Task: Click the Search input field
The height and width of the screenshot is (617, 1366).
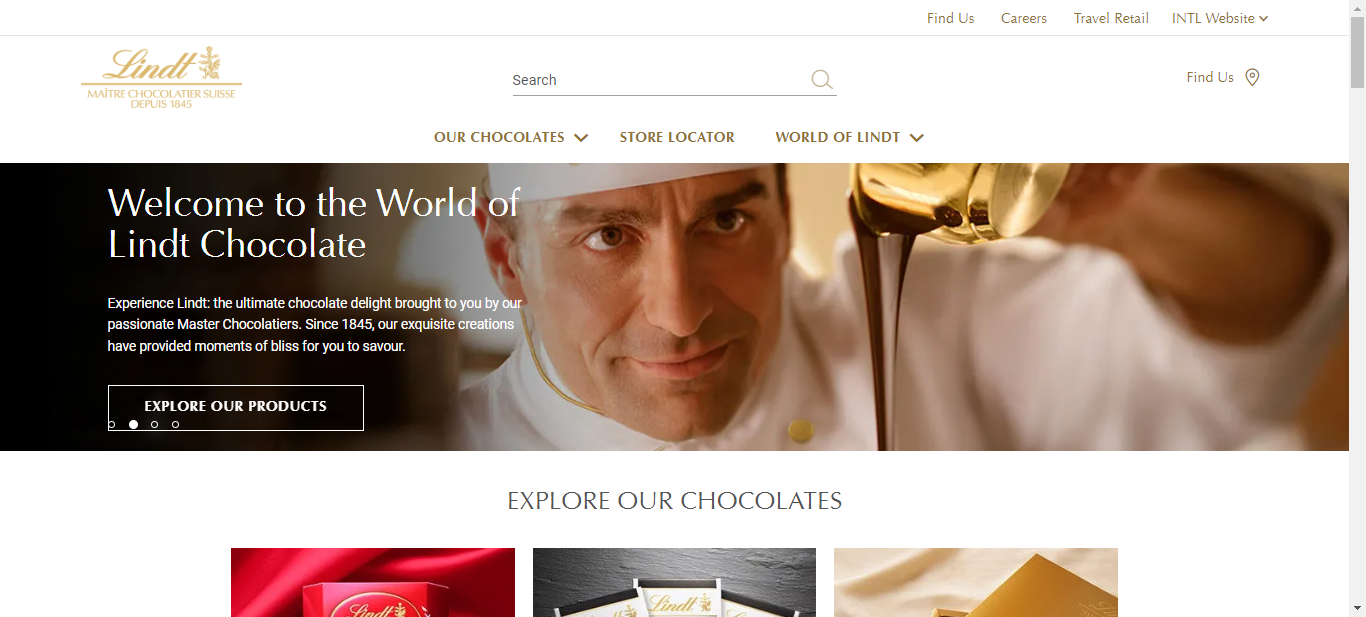Action: tap(660, 80)
